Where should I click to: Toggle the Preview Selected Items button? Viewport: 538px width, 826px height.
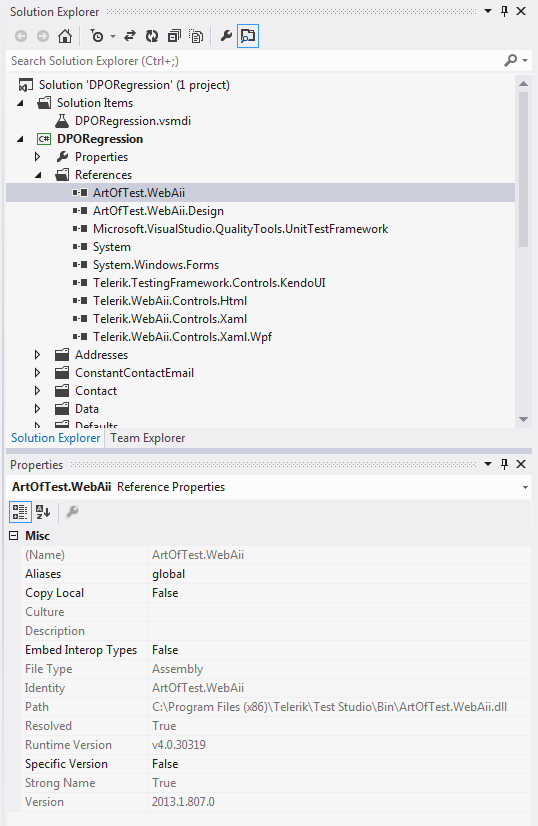248,36
